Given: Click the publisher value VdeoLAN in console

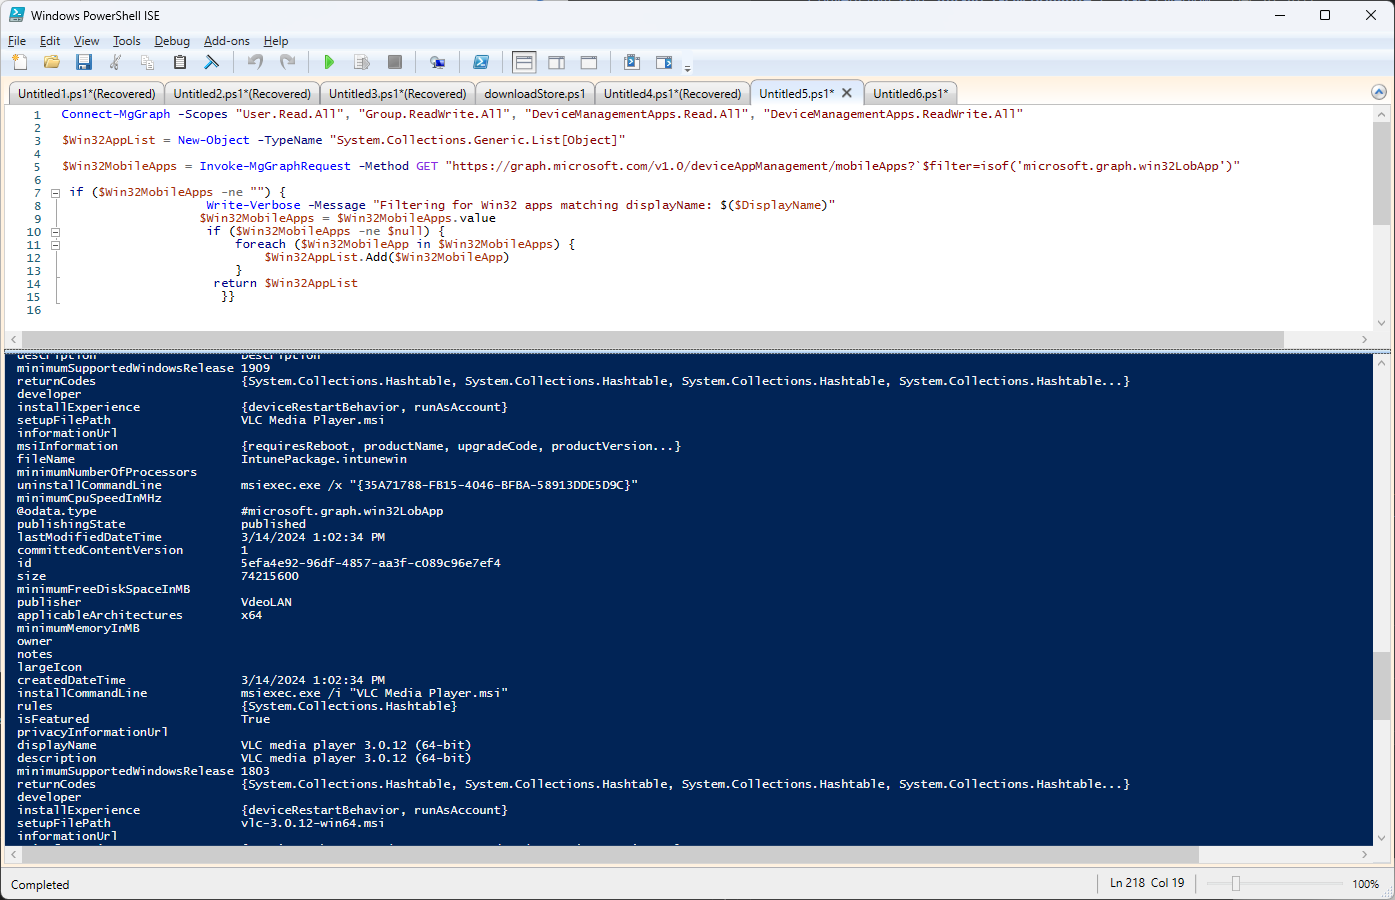Looking at the screenshot, I should (x=266, y=602).
